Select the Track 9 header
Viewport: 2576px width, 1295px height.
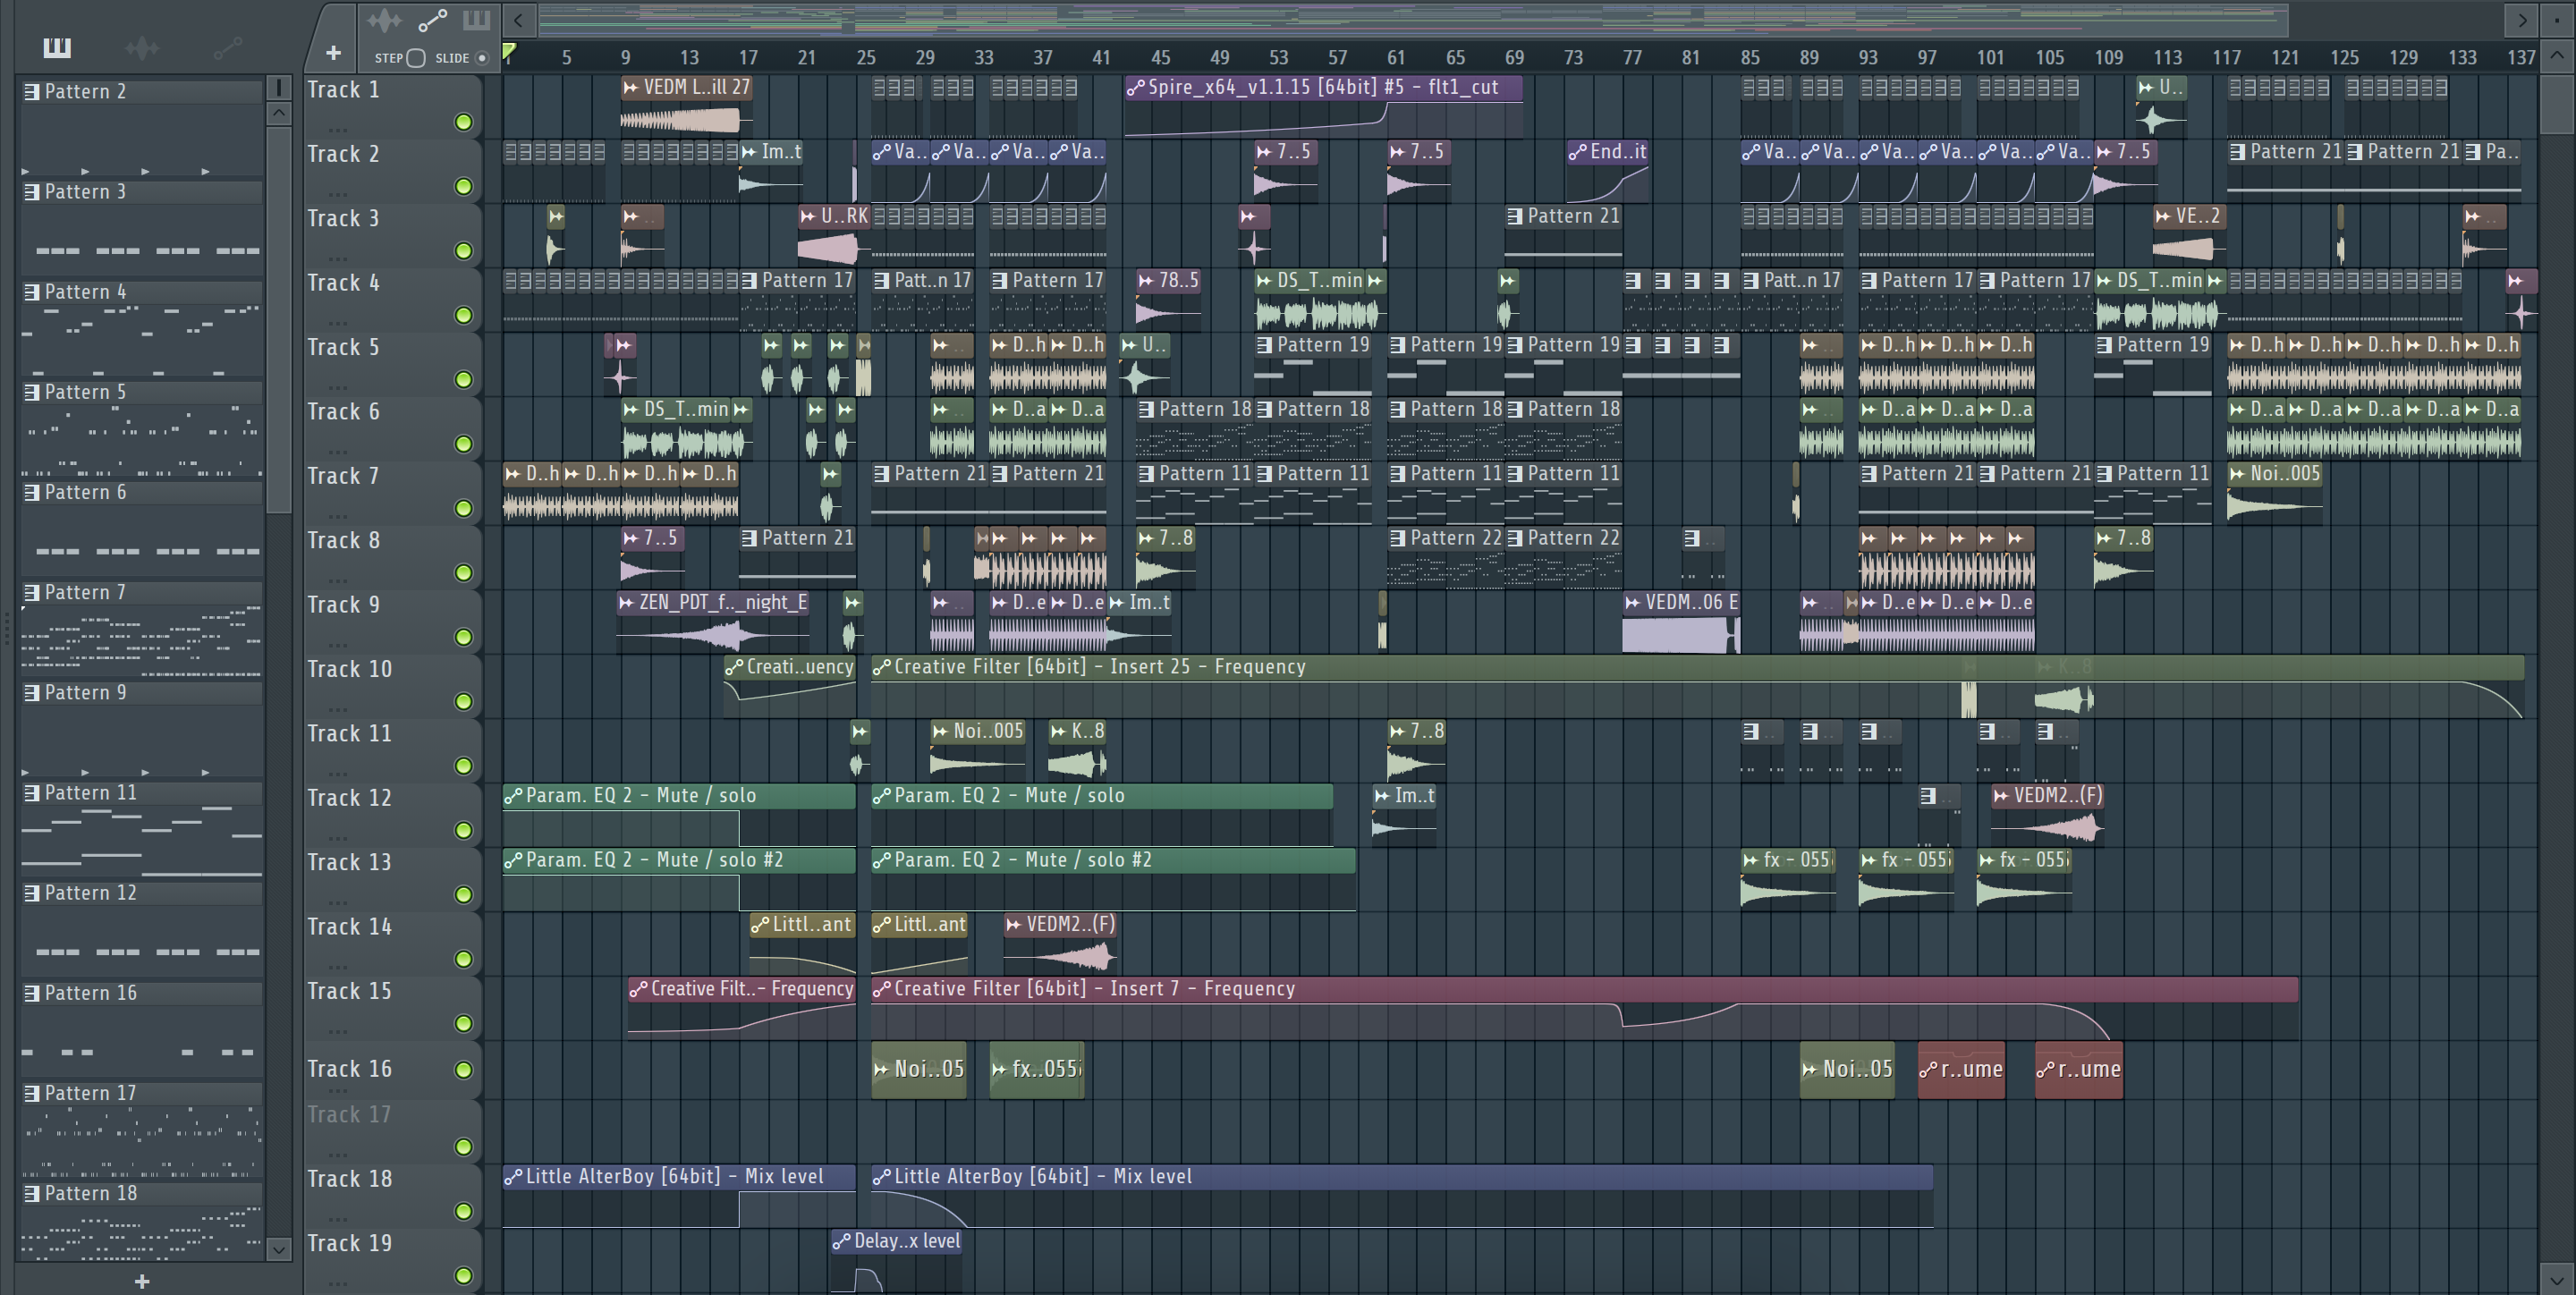tap(392, 620)
